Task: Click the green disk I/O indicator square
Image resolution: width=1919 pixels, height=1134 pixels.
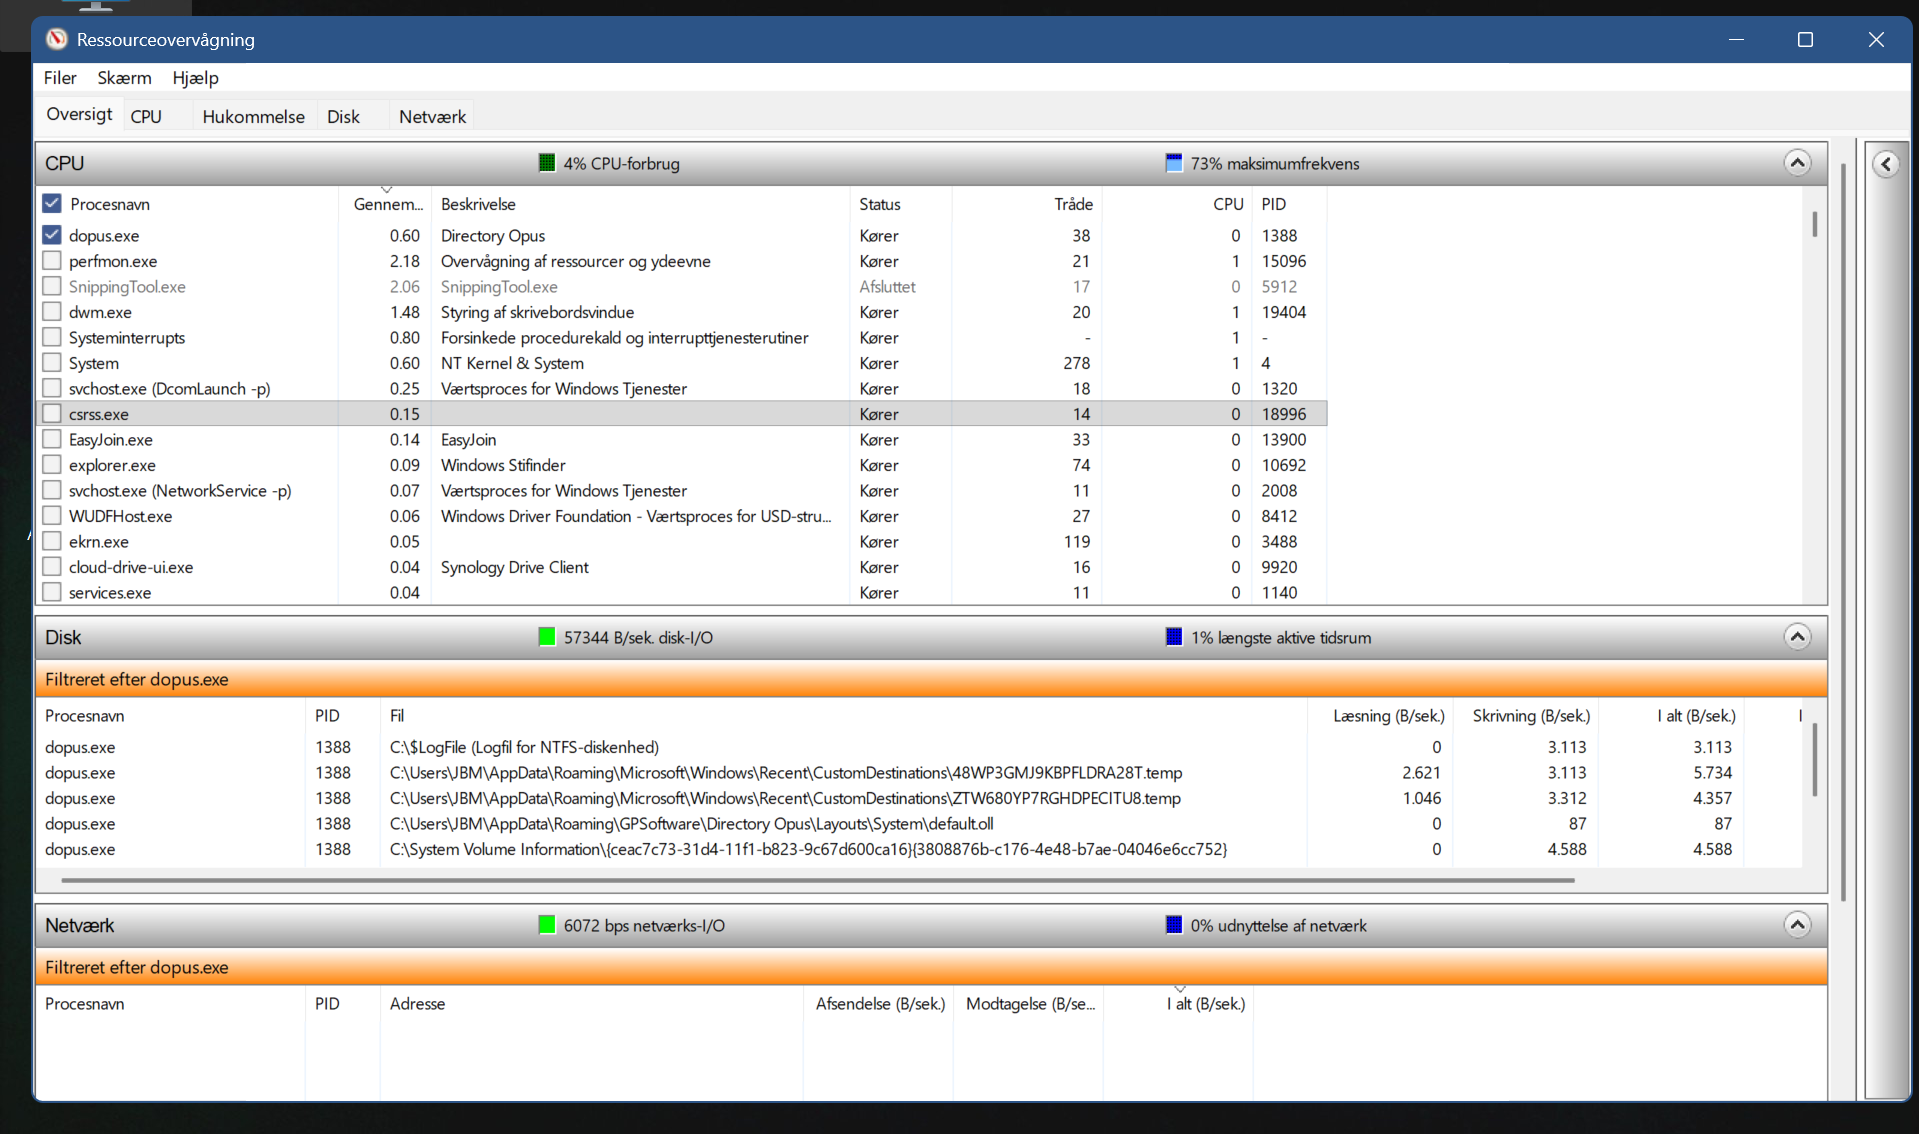Action: pos(547,637)
